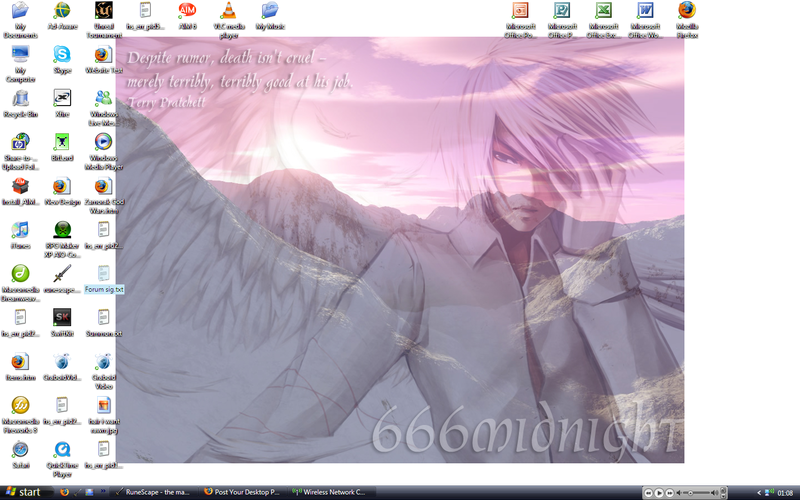Open the Windows start menu
800x500 pixels.
click(27, 492)
